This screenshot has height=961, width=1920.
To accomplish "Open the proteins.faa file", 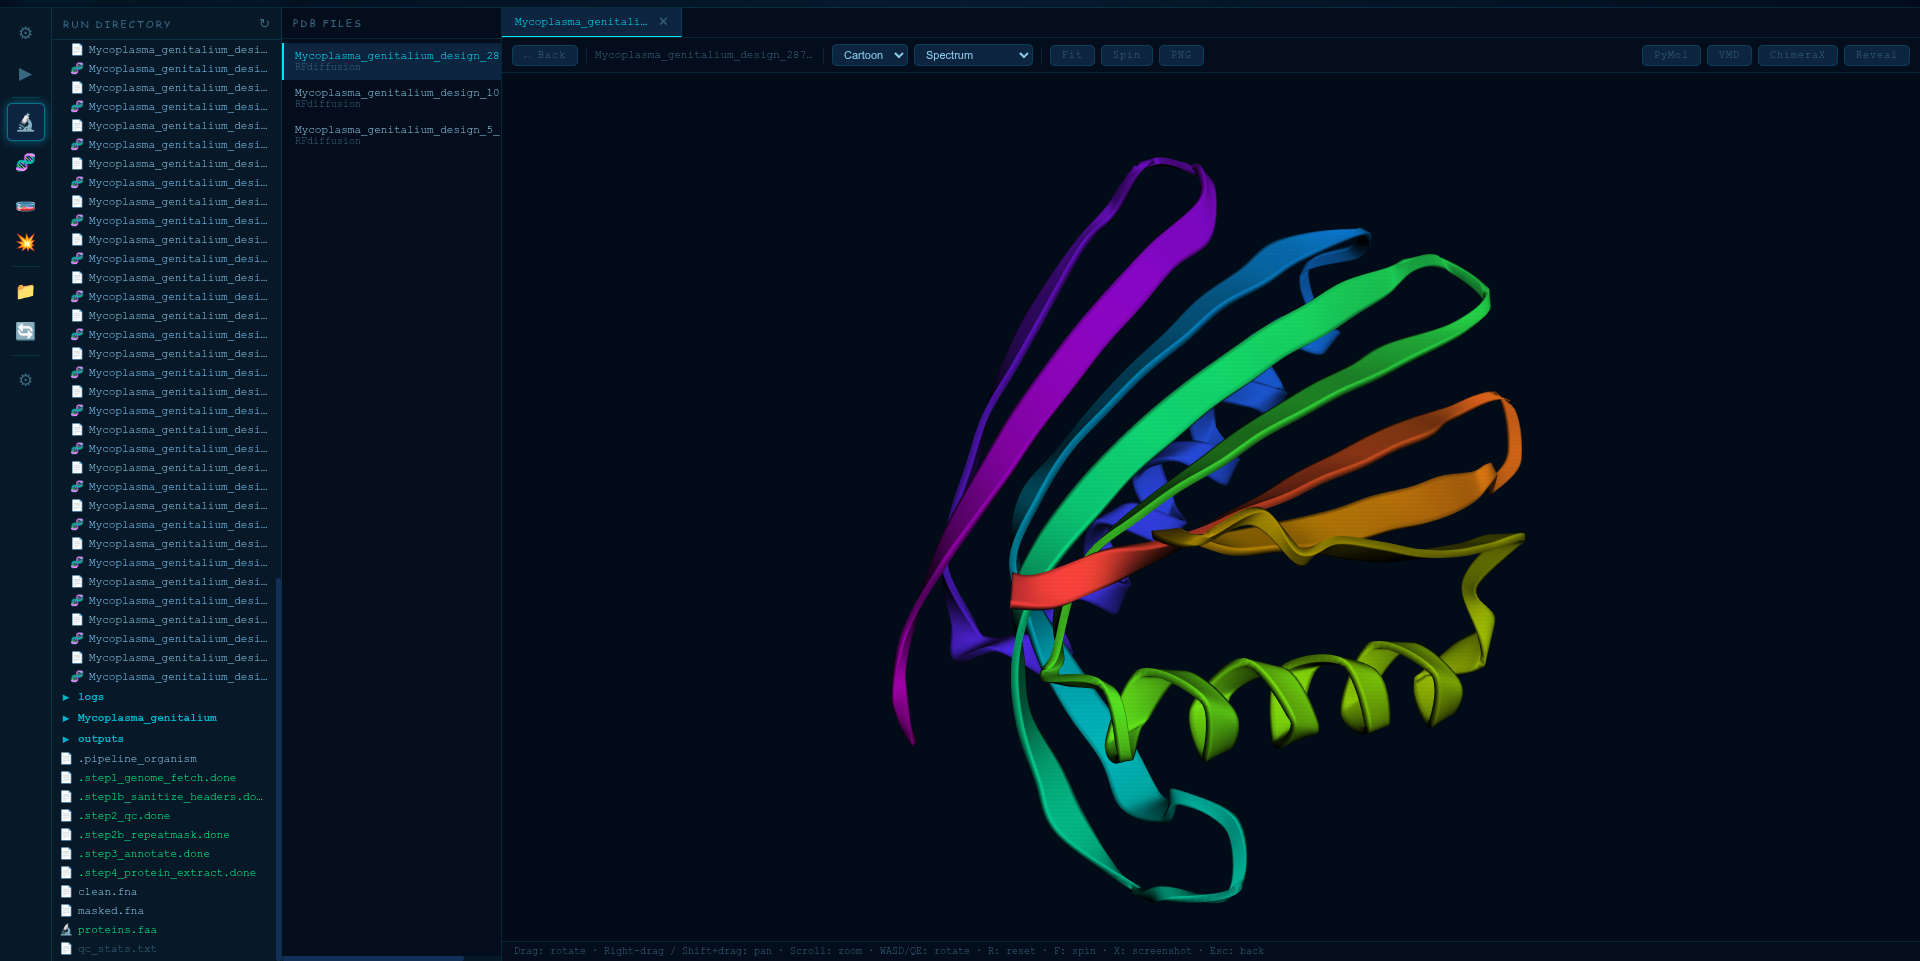I will [117, 930].
